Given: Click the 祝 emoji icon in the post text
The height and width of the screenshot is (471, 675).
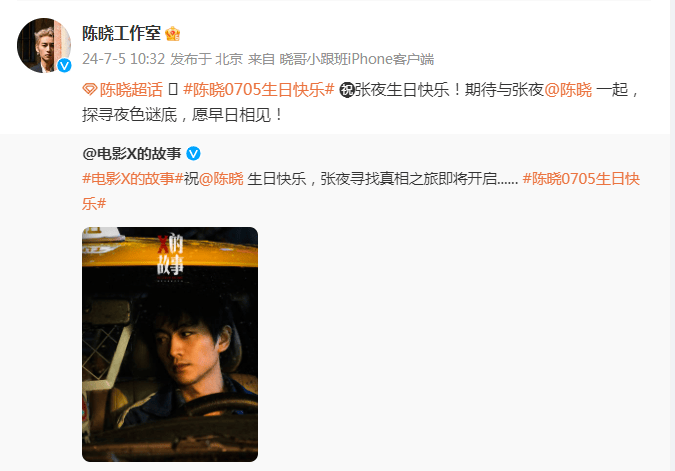Looking at the screenshot, I should pyautogui.click(x=347, y=90).
